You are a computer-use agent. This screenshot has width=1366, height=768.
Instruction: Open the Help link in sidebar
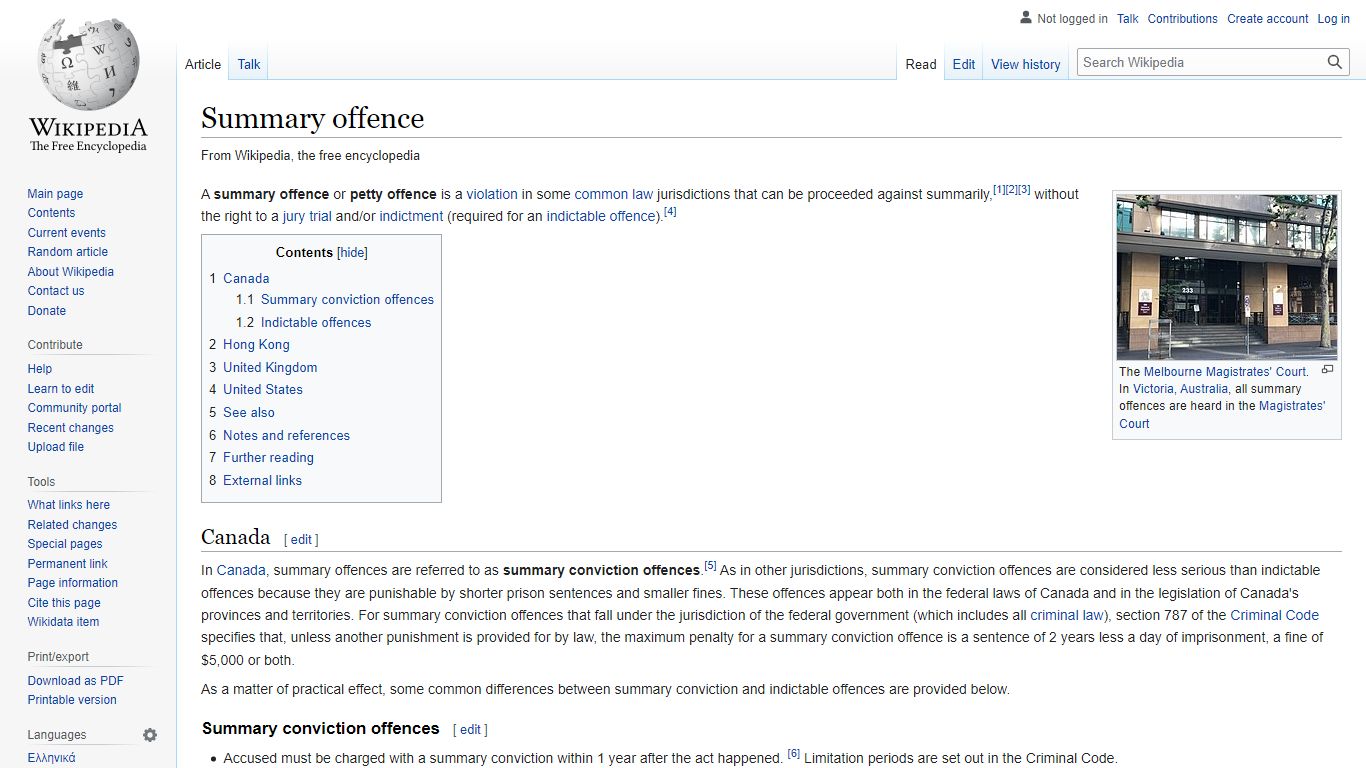click(40, 369)
